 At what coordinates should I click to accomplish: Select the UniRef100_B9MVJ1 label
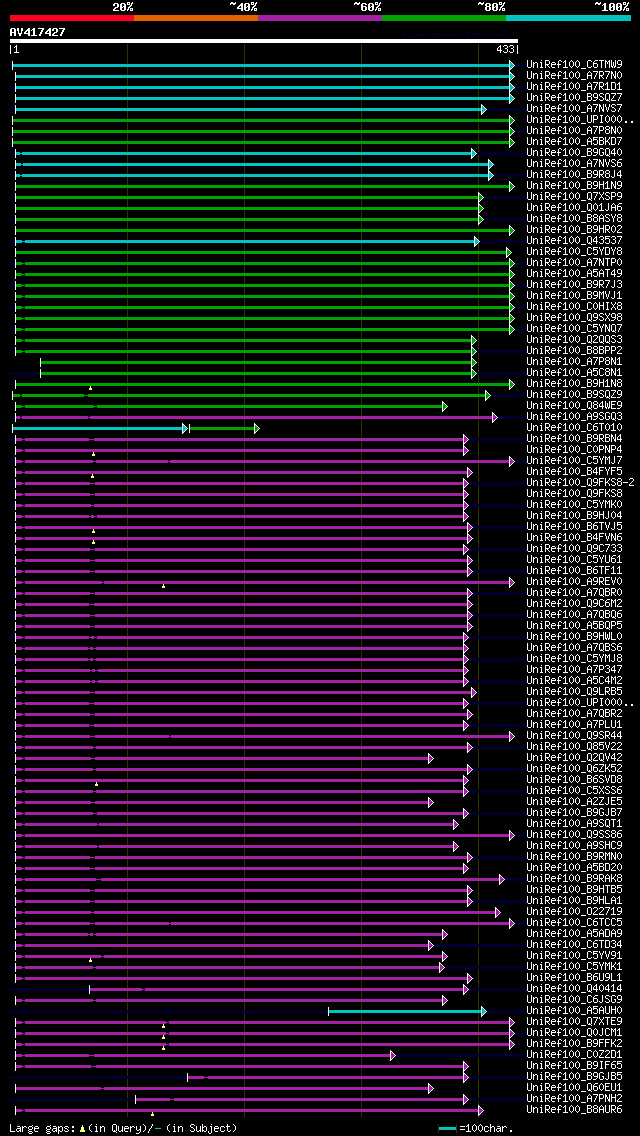(x=574, y=296)
